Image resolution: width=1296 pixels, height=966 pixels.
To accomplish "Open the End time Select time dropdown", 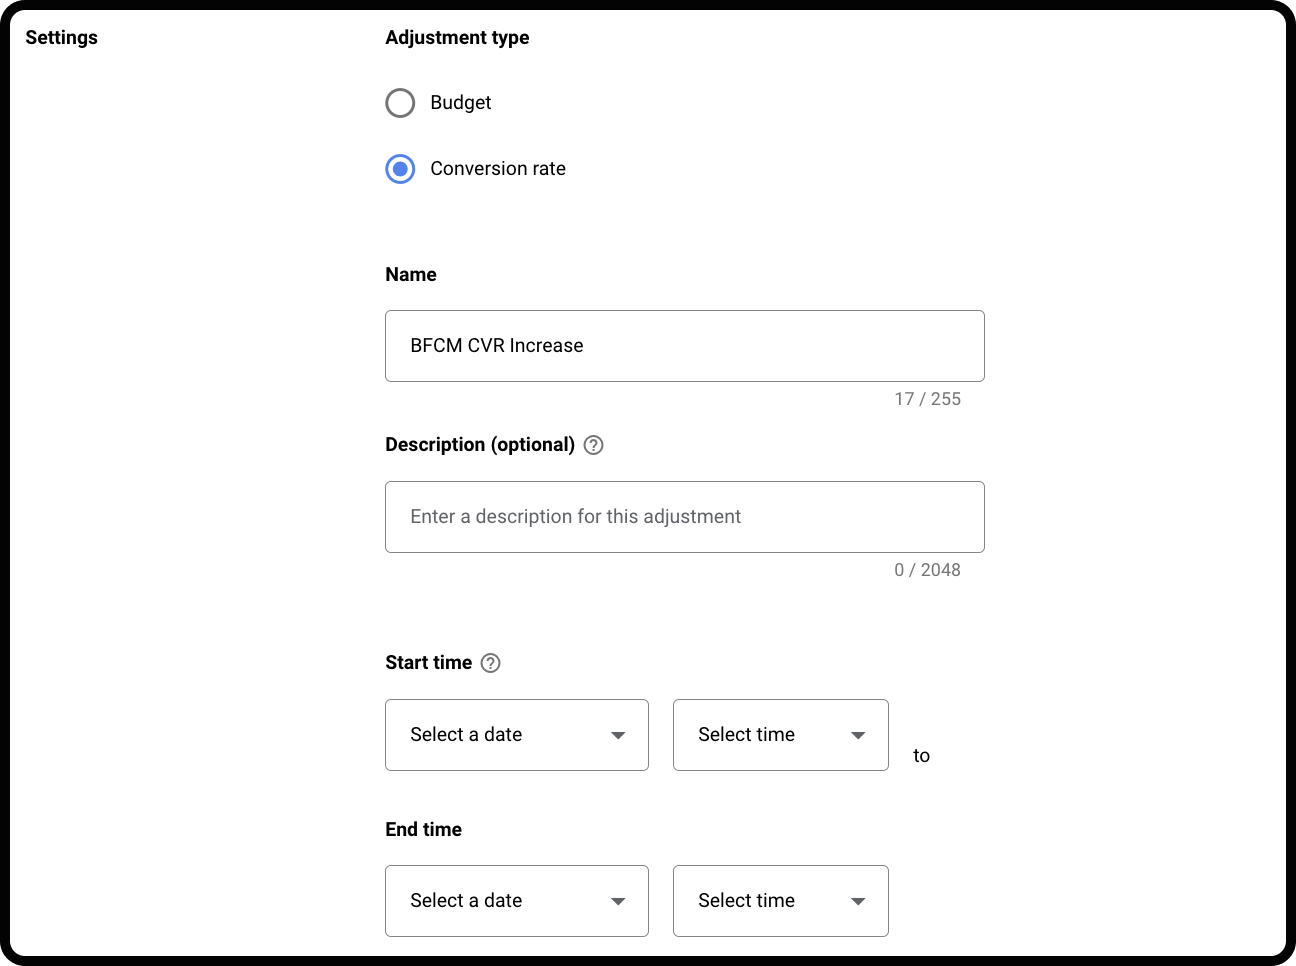I will [781, 901].
